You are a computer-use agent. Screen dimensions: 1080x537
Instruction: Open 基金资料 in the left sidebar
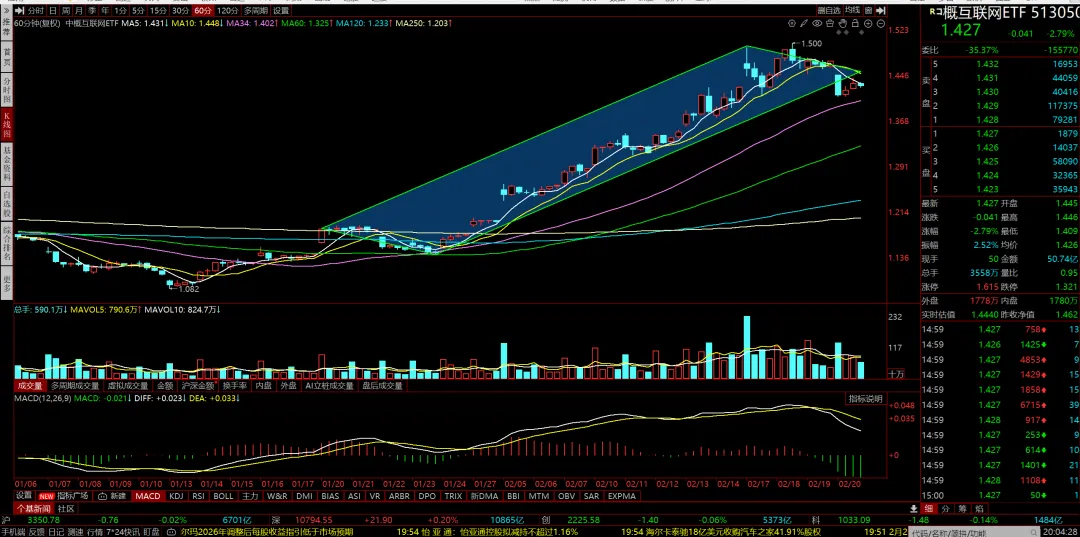6,163
